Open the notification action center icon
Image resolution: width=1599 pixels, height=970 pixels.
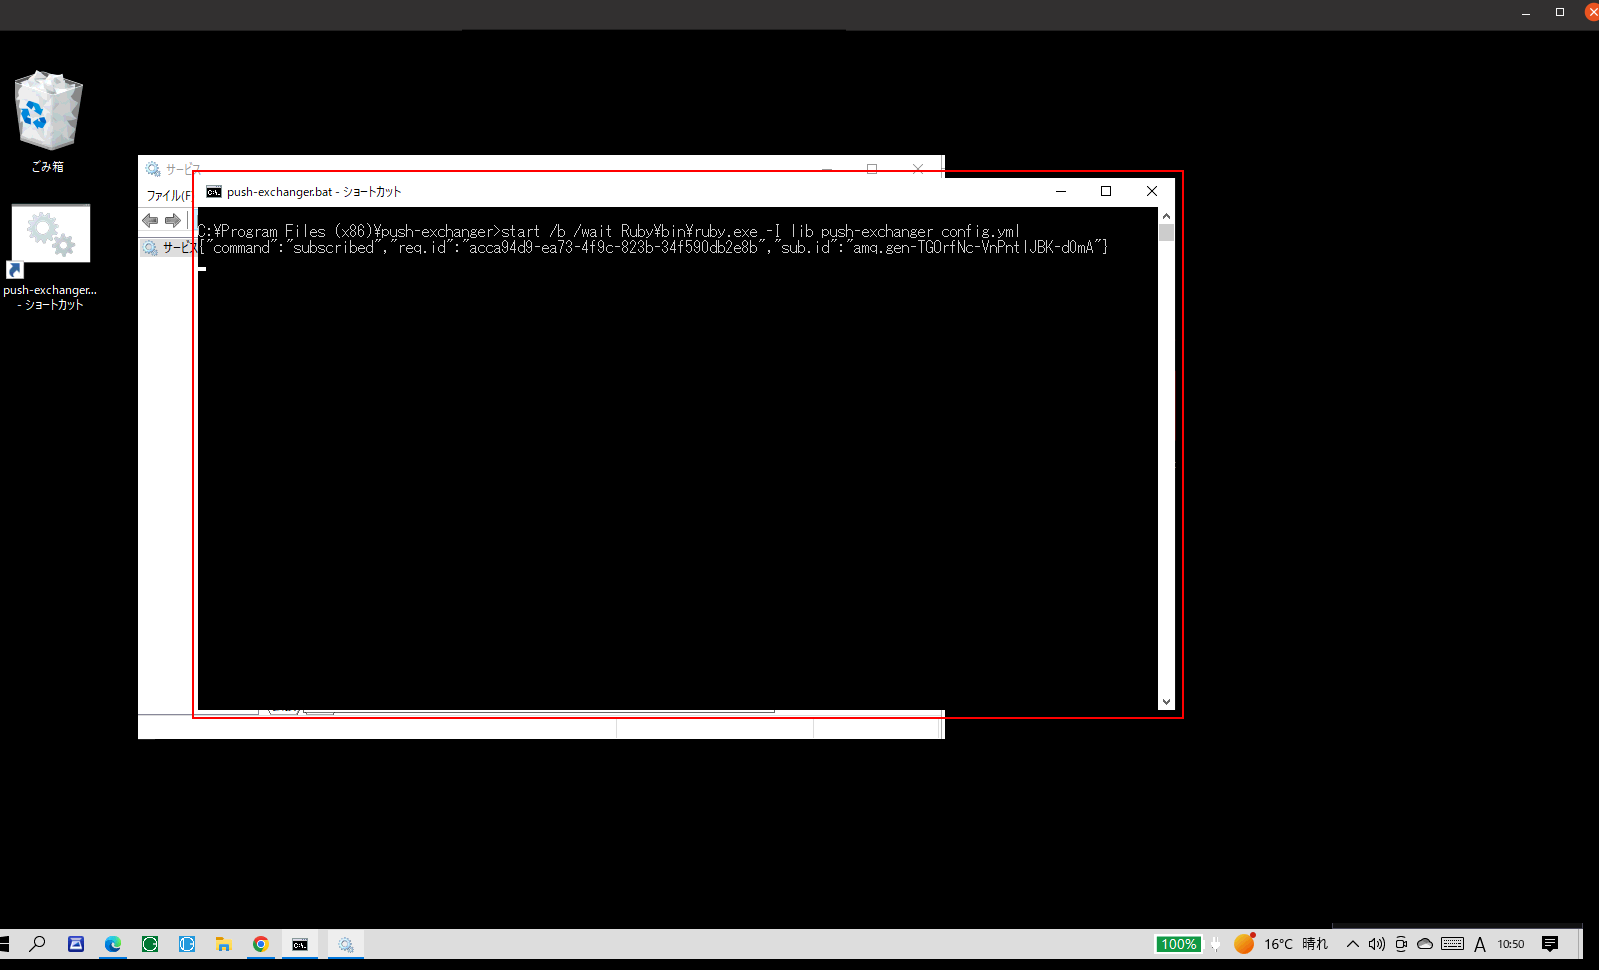[1550, 944]
